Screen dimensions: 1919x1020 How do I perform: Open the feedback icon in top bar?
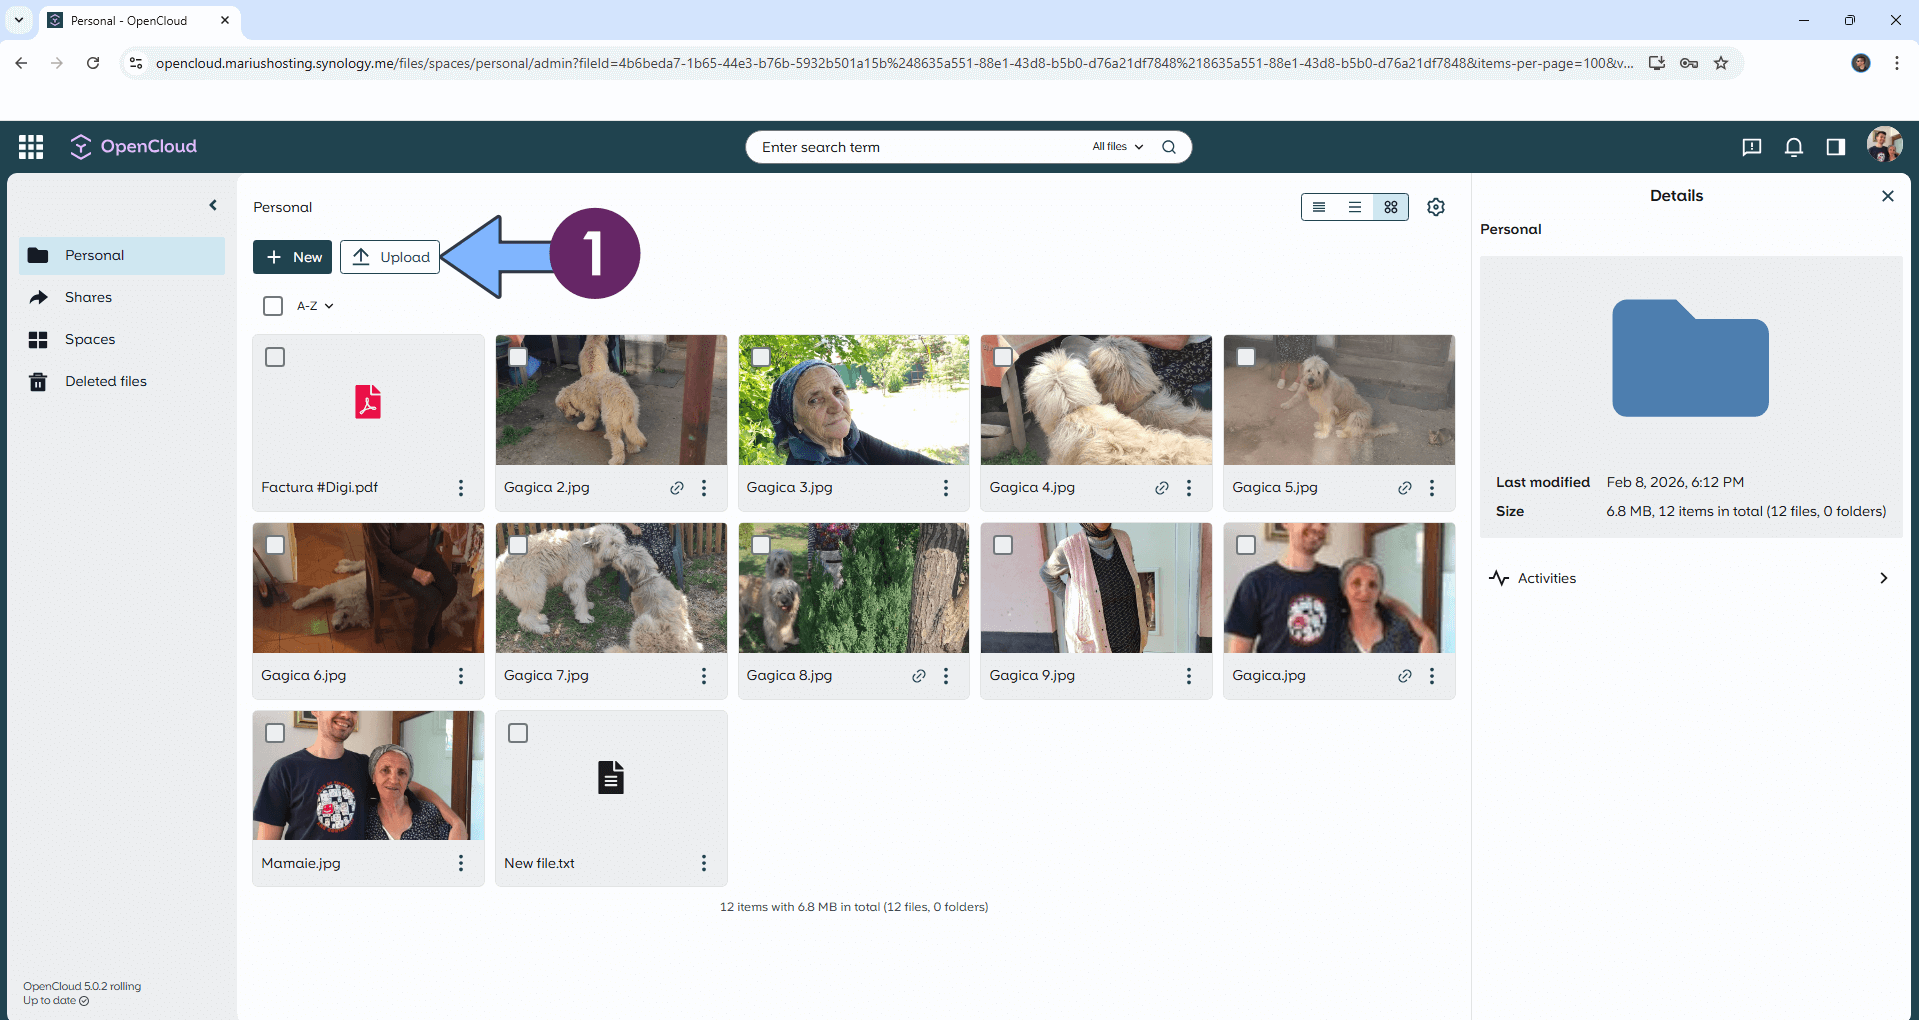1751,147
